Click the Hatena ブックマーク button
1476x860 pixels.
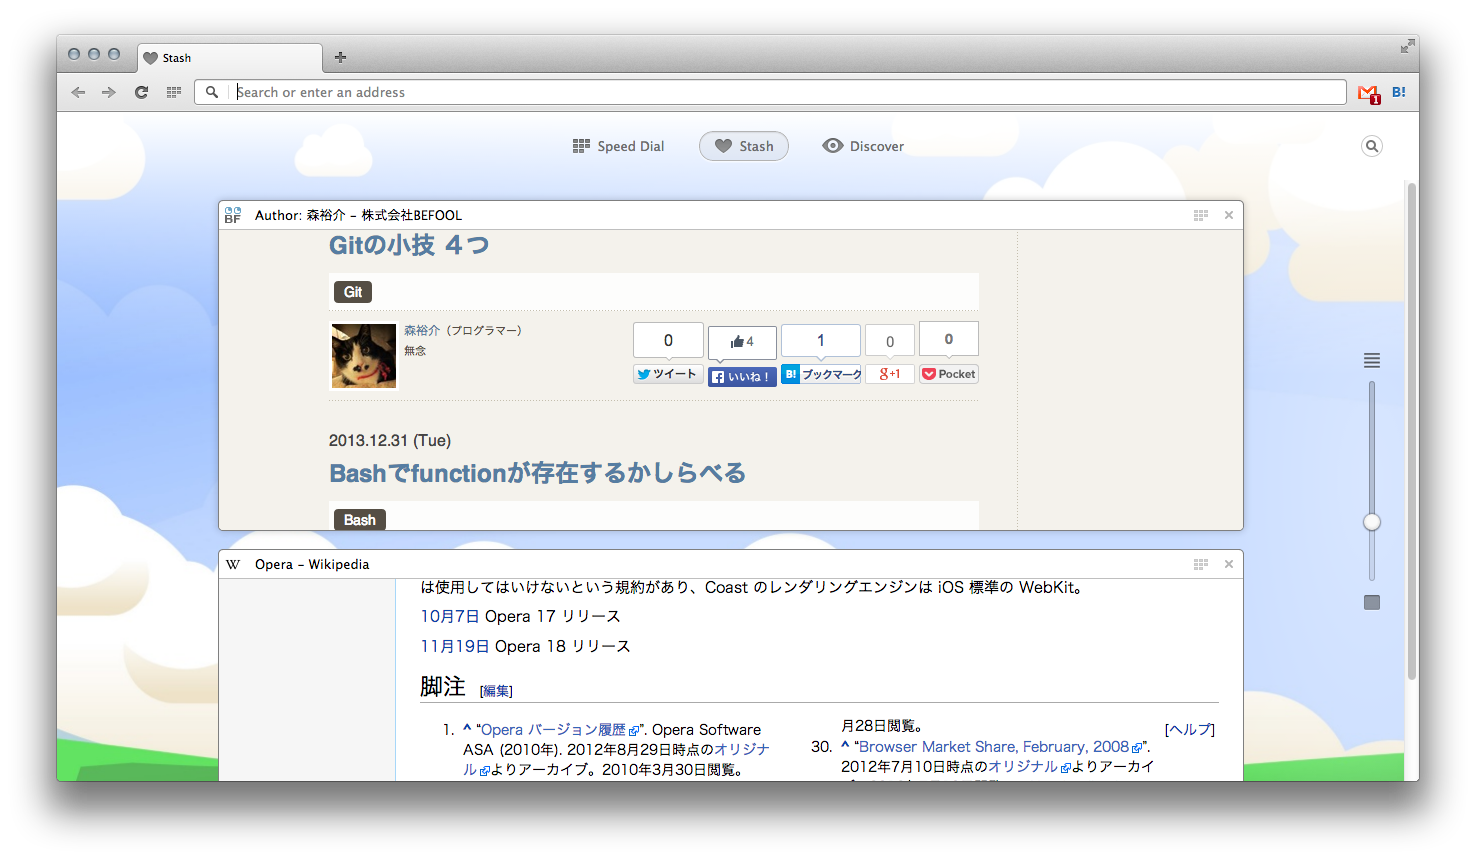pyautogui.click(x=821, y=374)
